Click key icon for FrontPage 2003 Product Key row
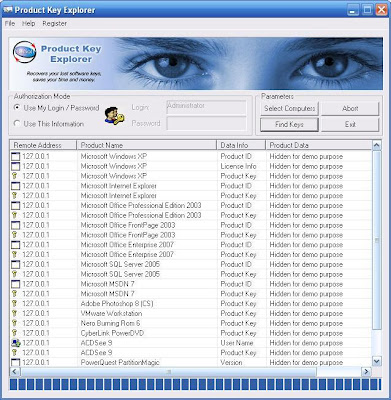The height and width of the screenshot is (400, 391). tap(15, 235)
